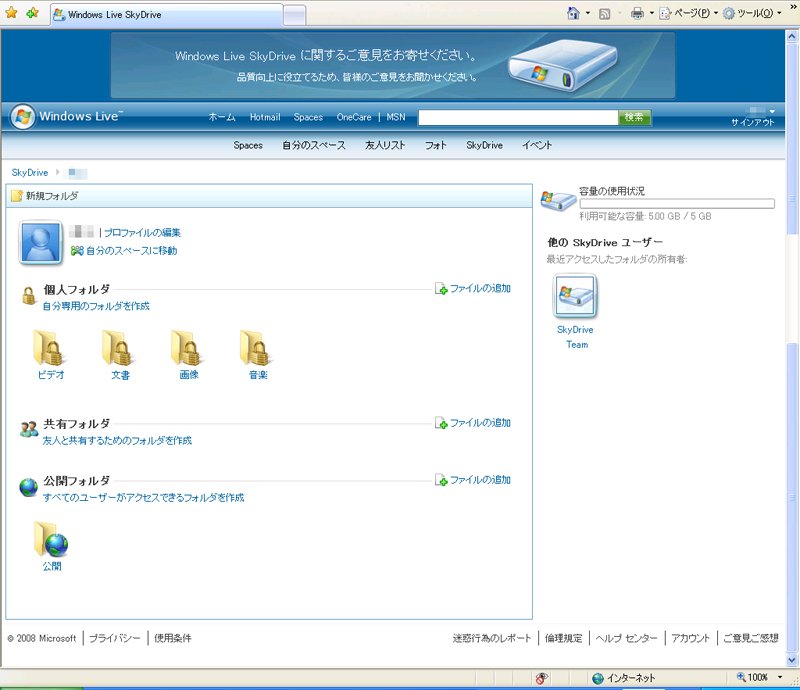Click the プロファイルの編集 link
The height and width of the screenshot is (690, 800).
[142, 233]
